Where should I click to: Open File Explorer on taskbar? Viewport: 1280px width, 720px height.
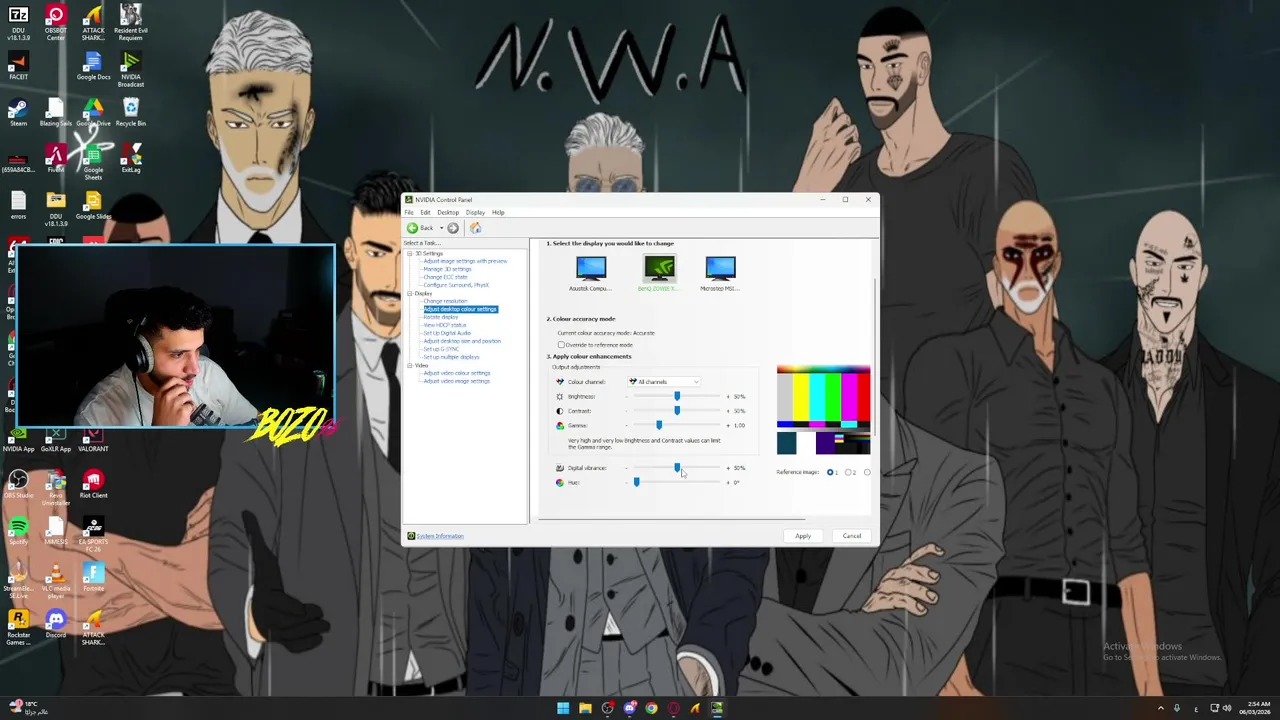585,708
